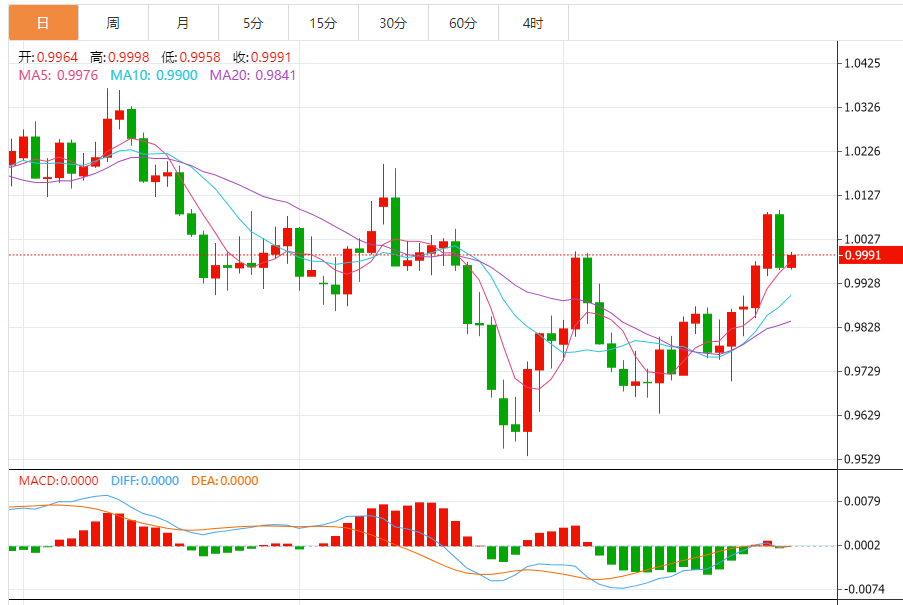
Task: Click the 1.0226 price axis label
Action: pyautogui.click(x=862, y=151)
